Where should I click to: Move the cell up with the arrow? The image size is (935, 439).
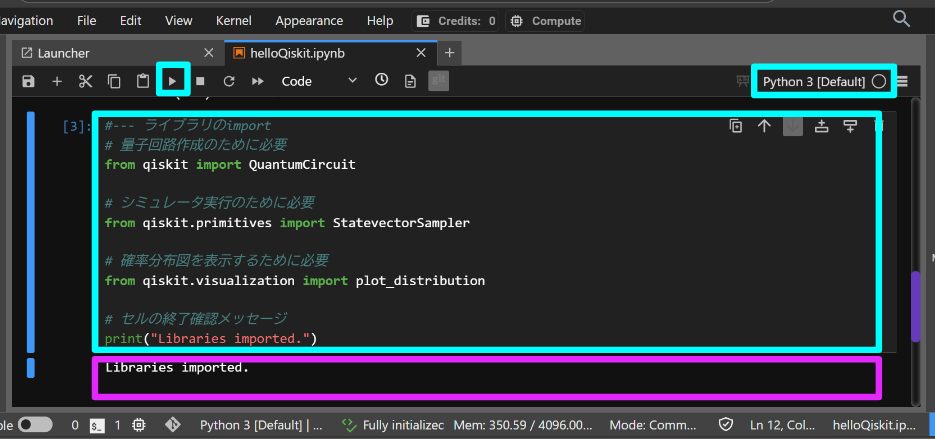pyautogui.click(x=764, y=126)
